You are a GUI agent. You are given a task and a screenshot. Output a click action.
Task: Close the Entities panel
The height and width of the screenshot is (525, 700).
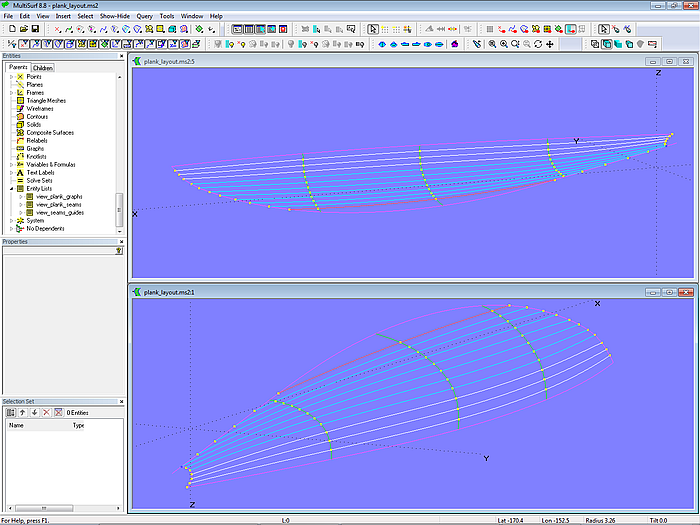[119, 57]
